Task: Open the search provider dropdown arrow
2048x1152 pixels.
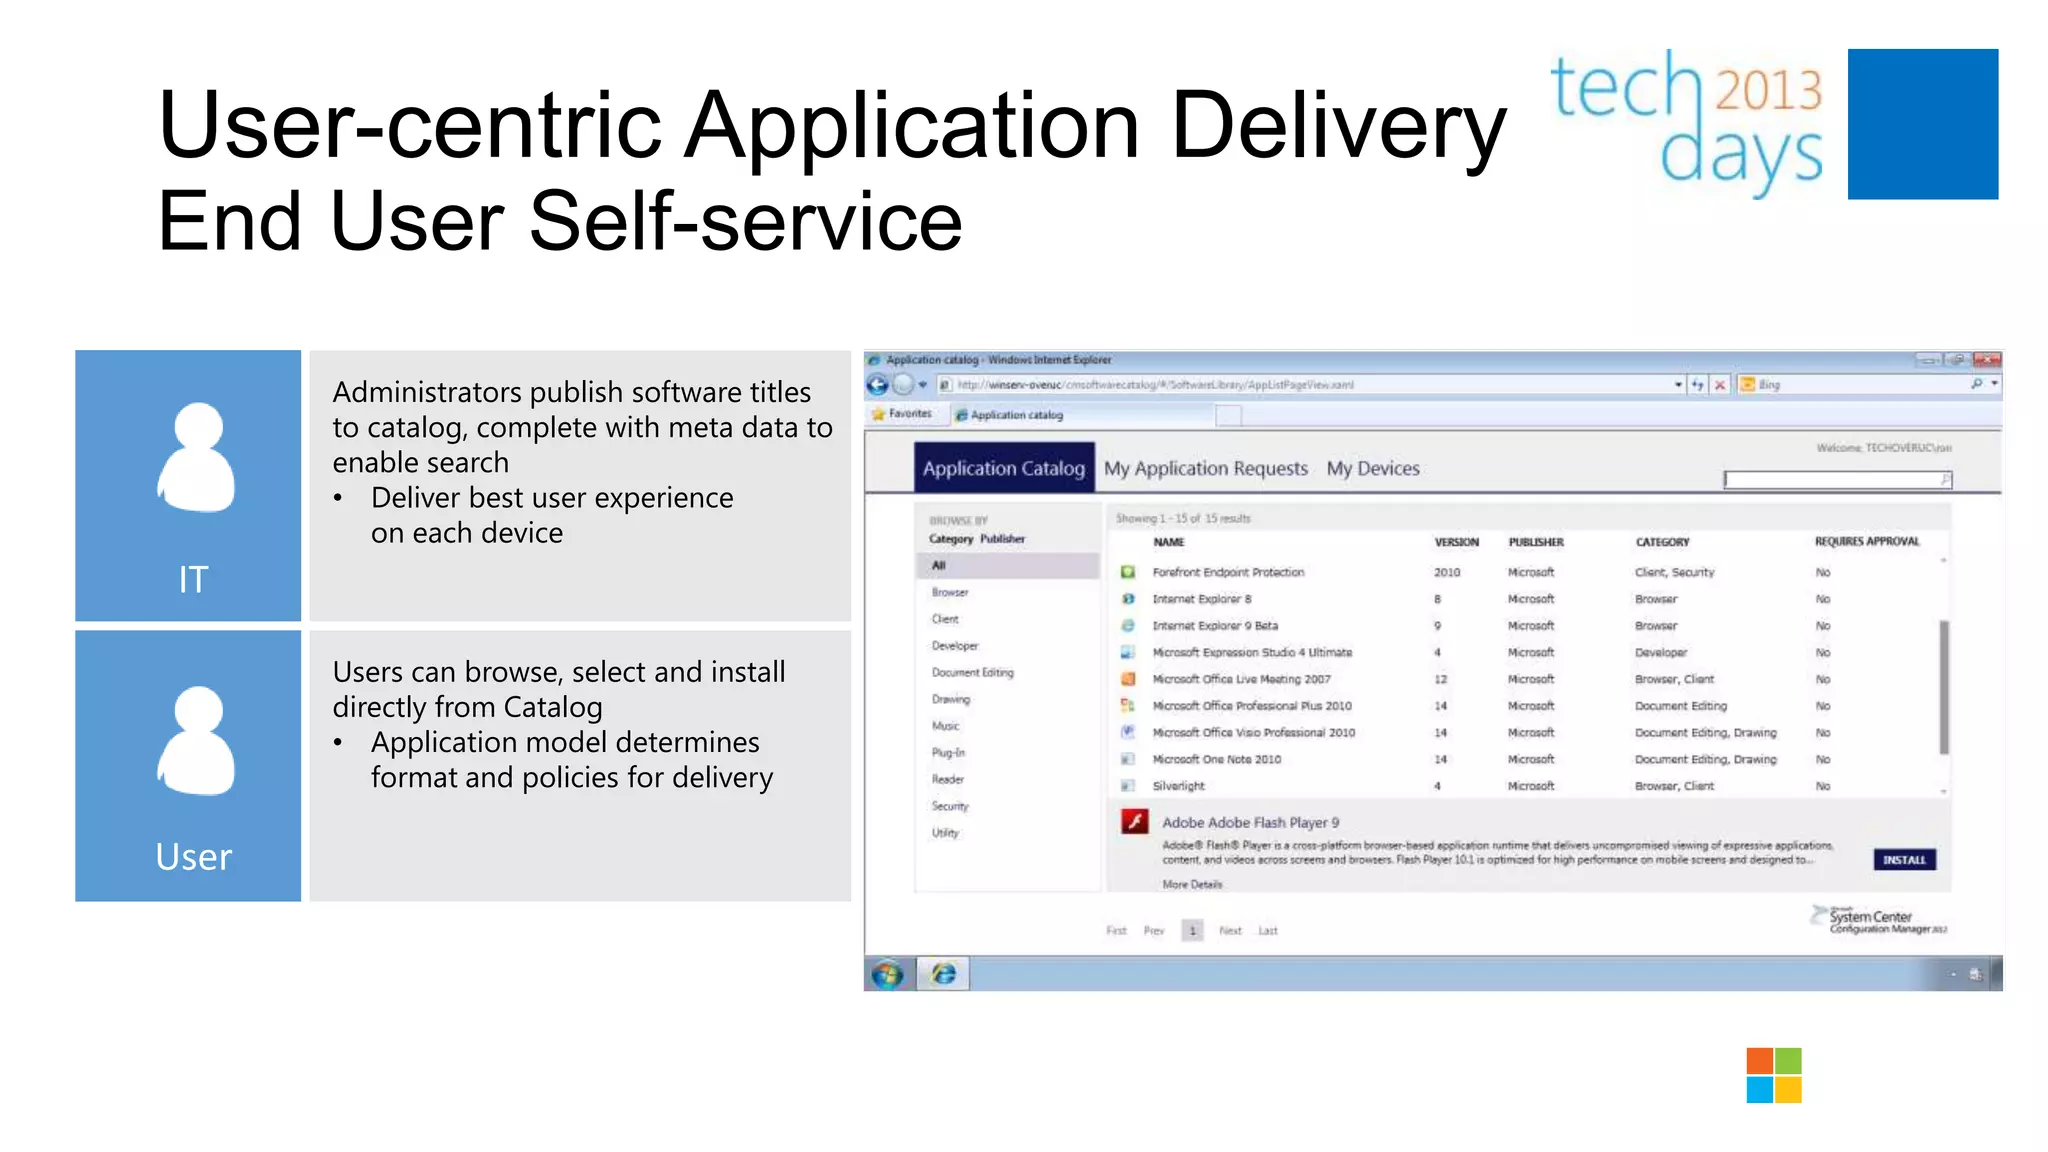Action: [x=1994, y=384]
